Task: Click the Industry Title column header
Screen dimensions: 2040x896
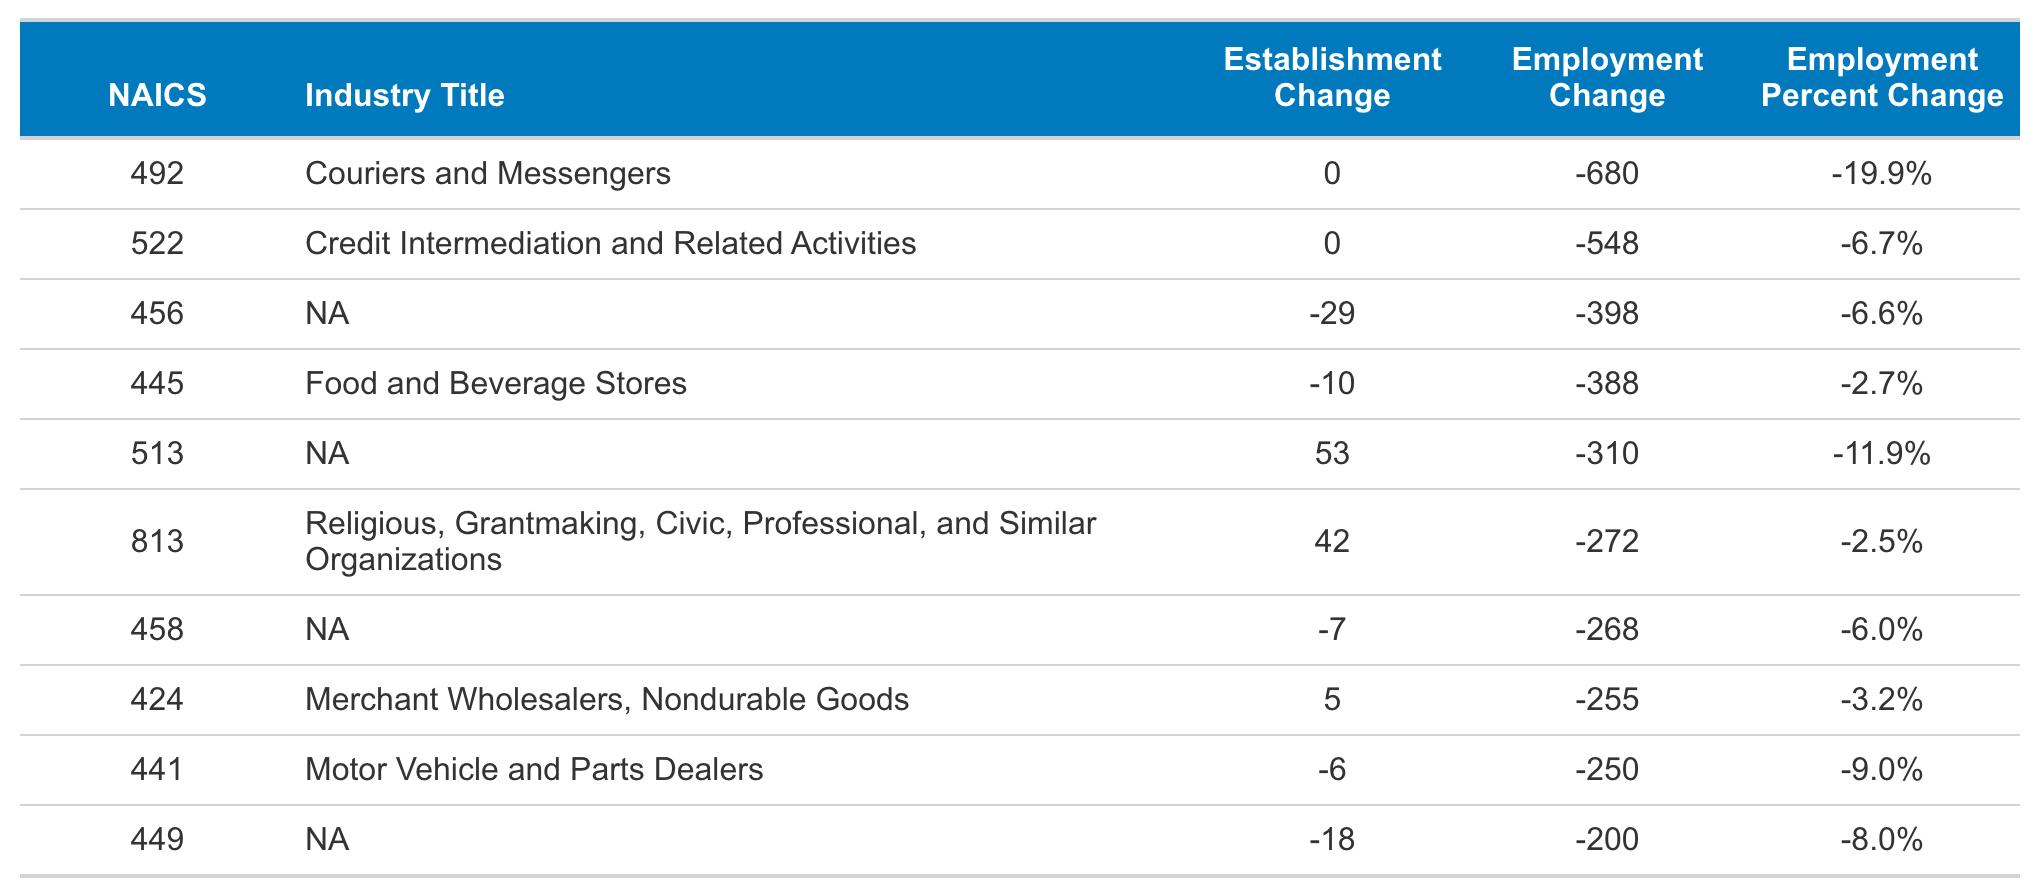Action: 404,95
